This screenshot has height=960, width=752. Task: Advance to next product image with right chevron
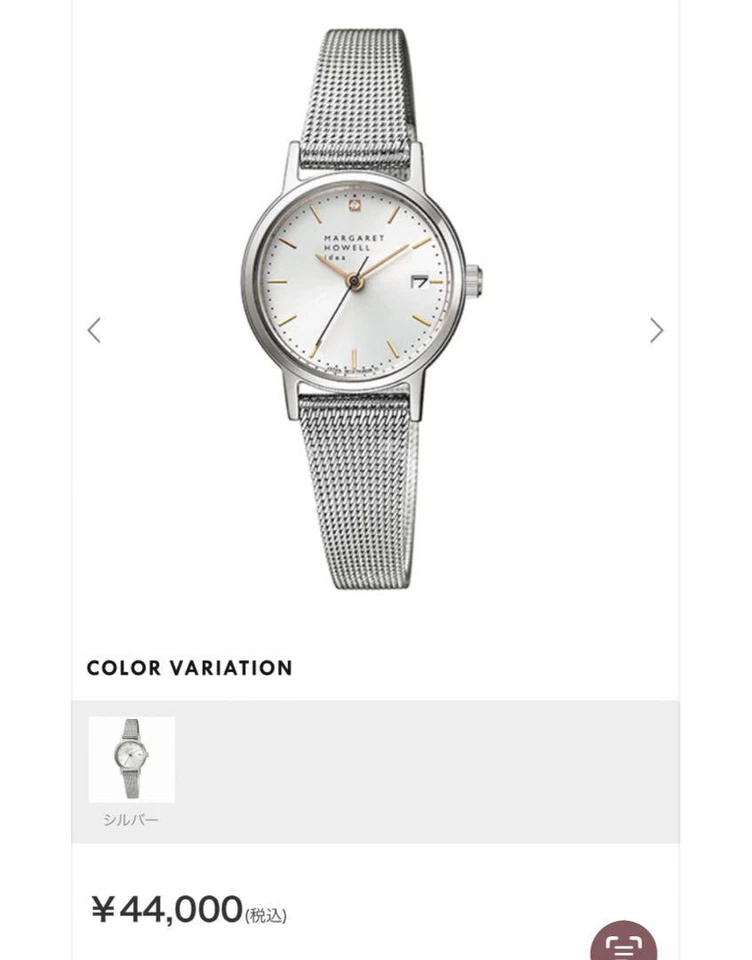(656, 331)
